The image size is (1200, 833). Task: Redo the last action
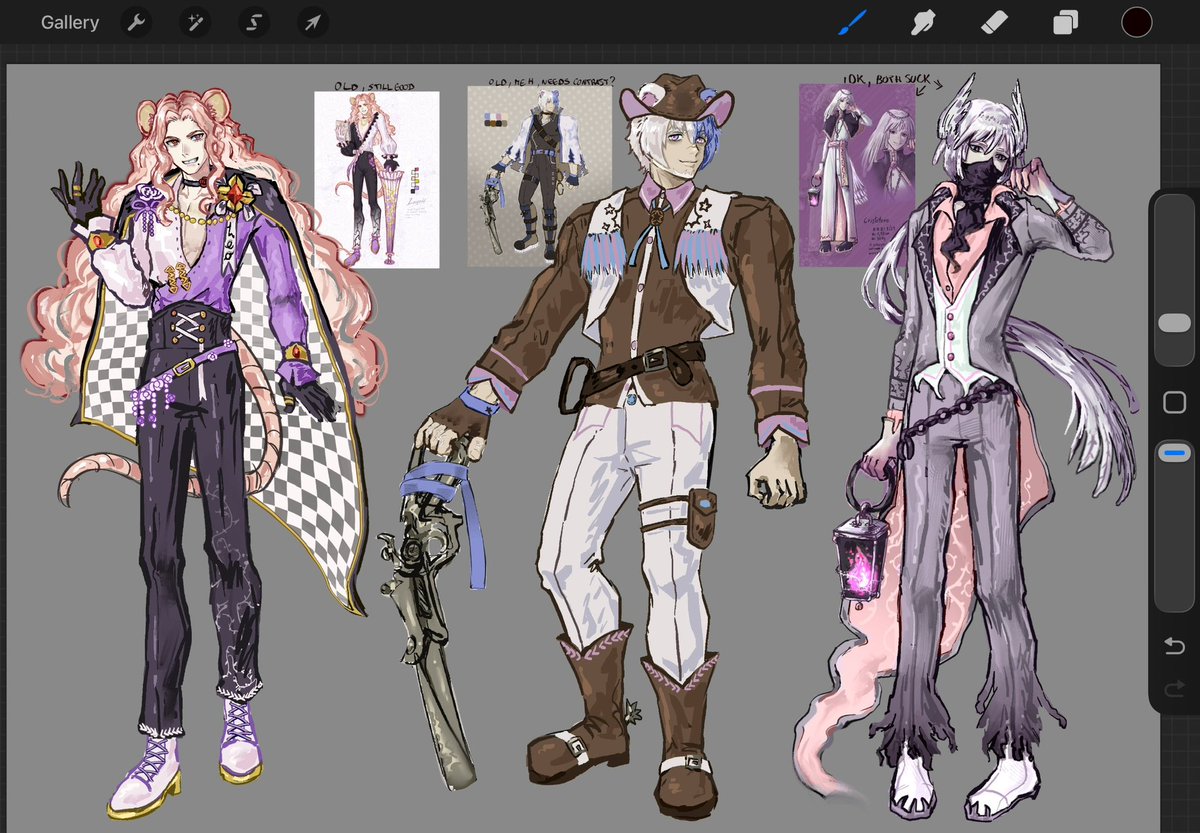click(1174, 688)
